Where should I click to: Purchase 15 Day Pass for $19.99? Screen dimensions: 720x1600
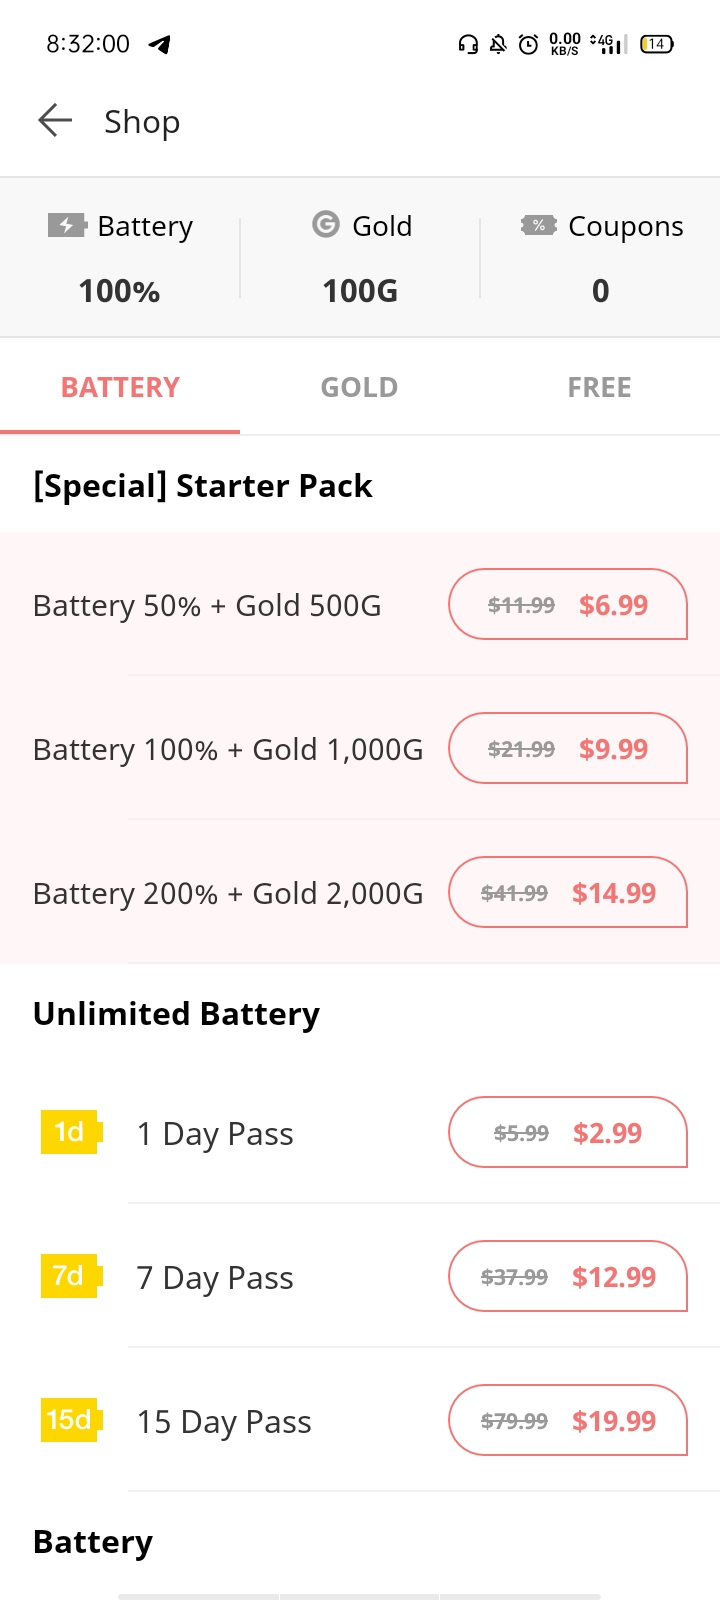(x=568, y=1420)
